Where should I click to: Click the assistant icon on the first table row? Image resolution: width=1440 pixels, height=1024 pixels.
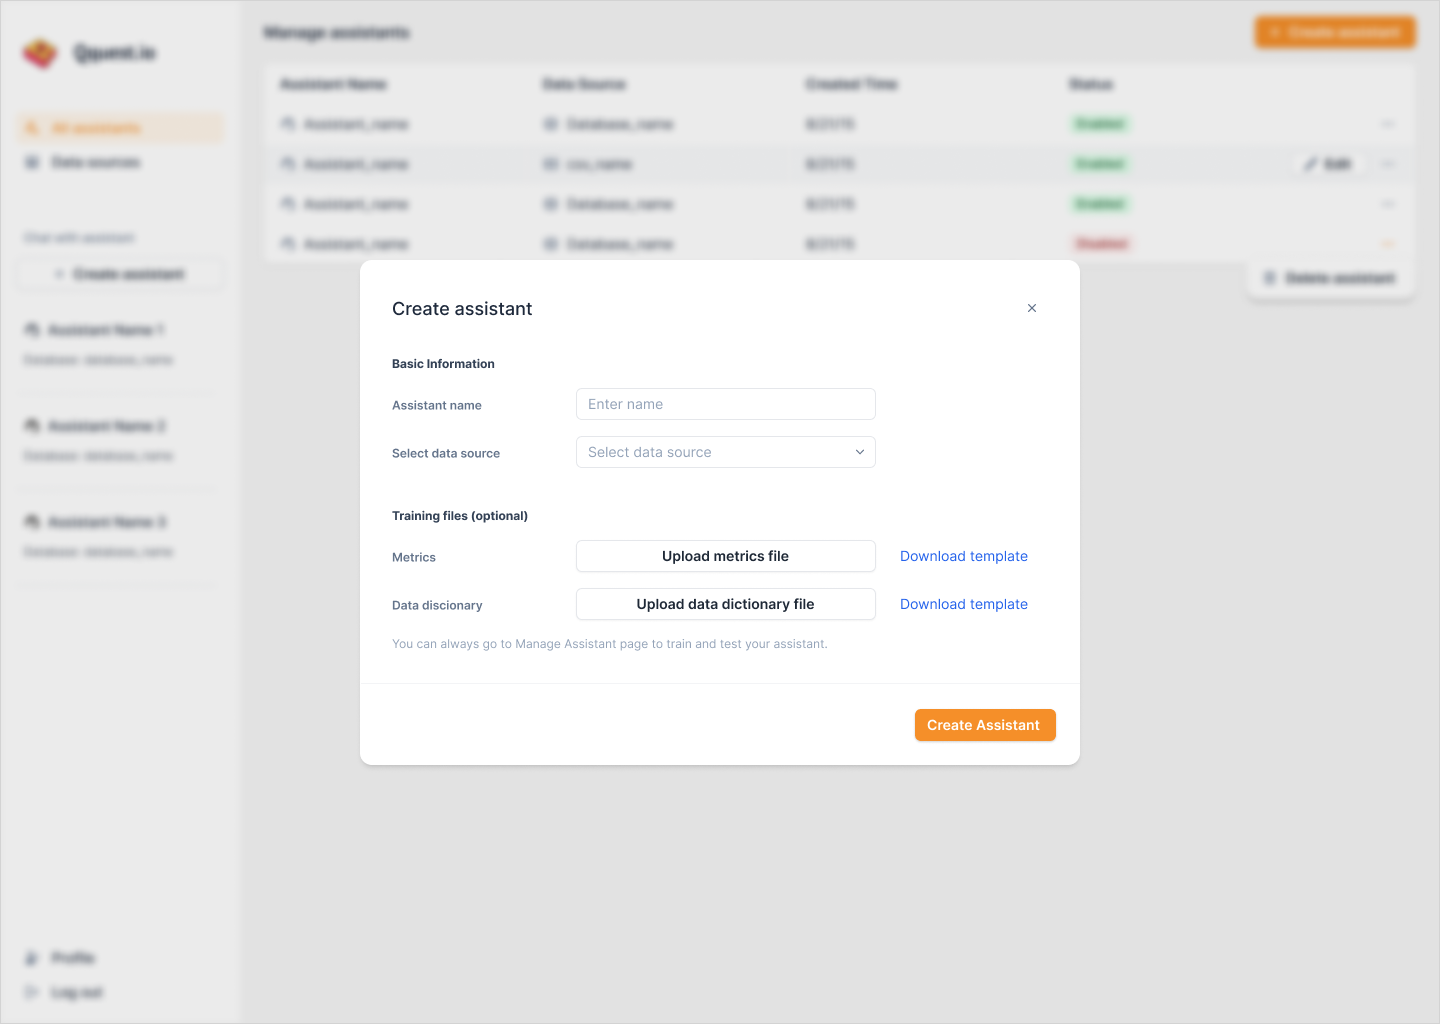(287, 124)
